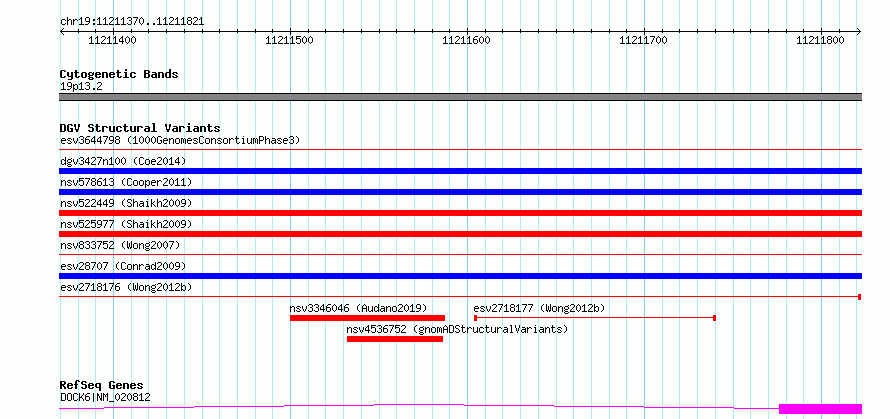Select the Cytogenetic Bands track title
The image size is (890, 419).
(x=119, y=74)
